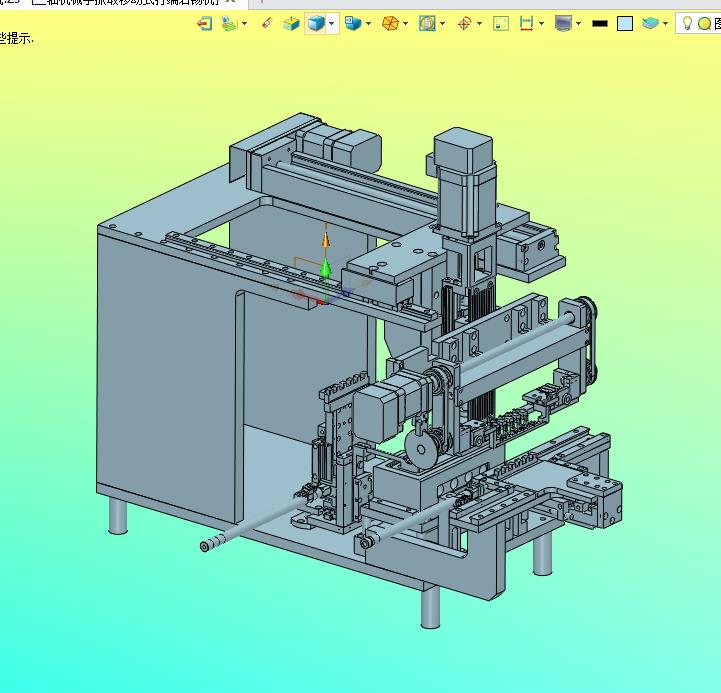Screen dimensions: 721x693
Task: Click the exit icon with red arrow
Action: (205, 23)
